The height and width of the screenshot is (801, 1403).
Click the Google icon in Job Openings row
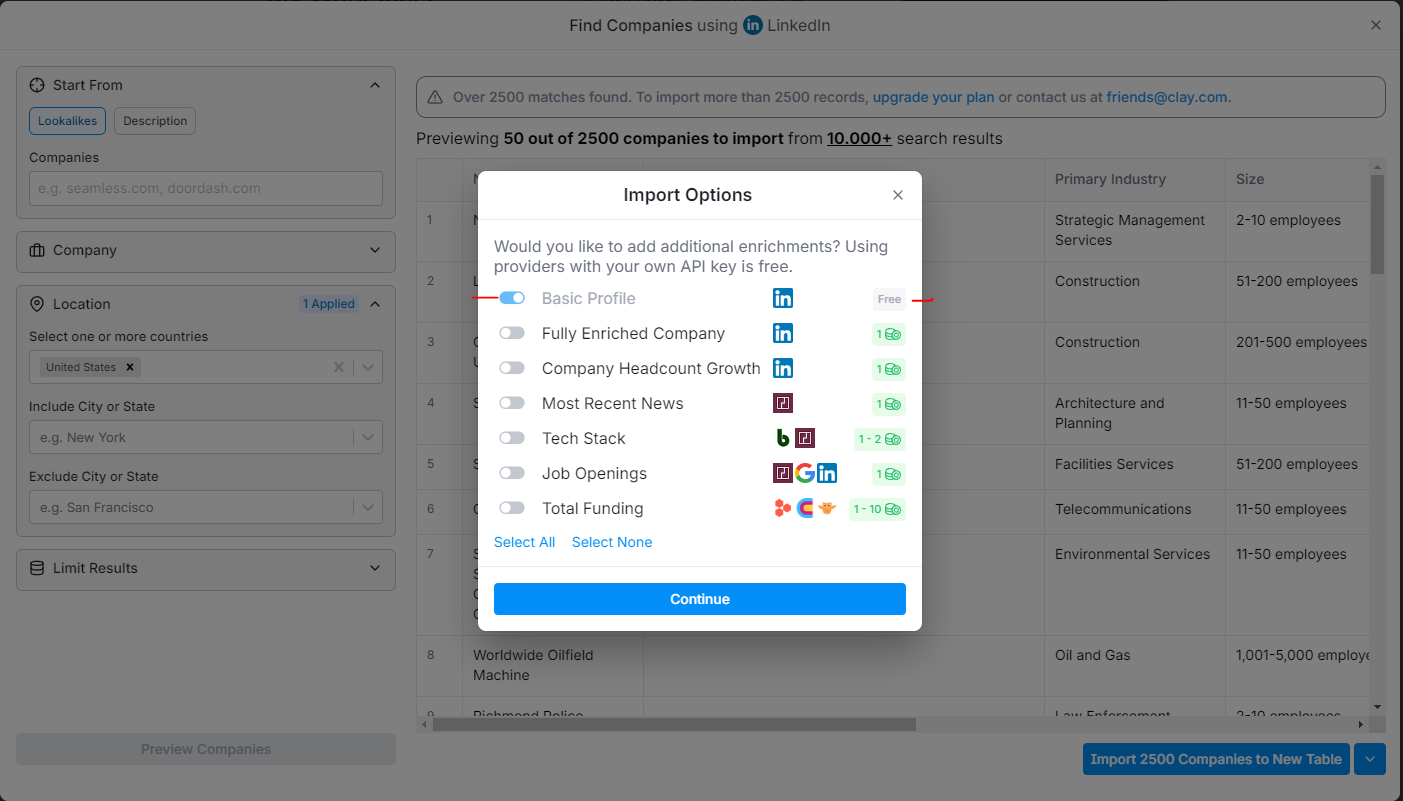805,473
